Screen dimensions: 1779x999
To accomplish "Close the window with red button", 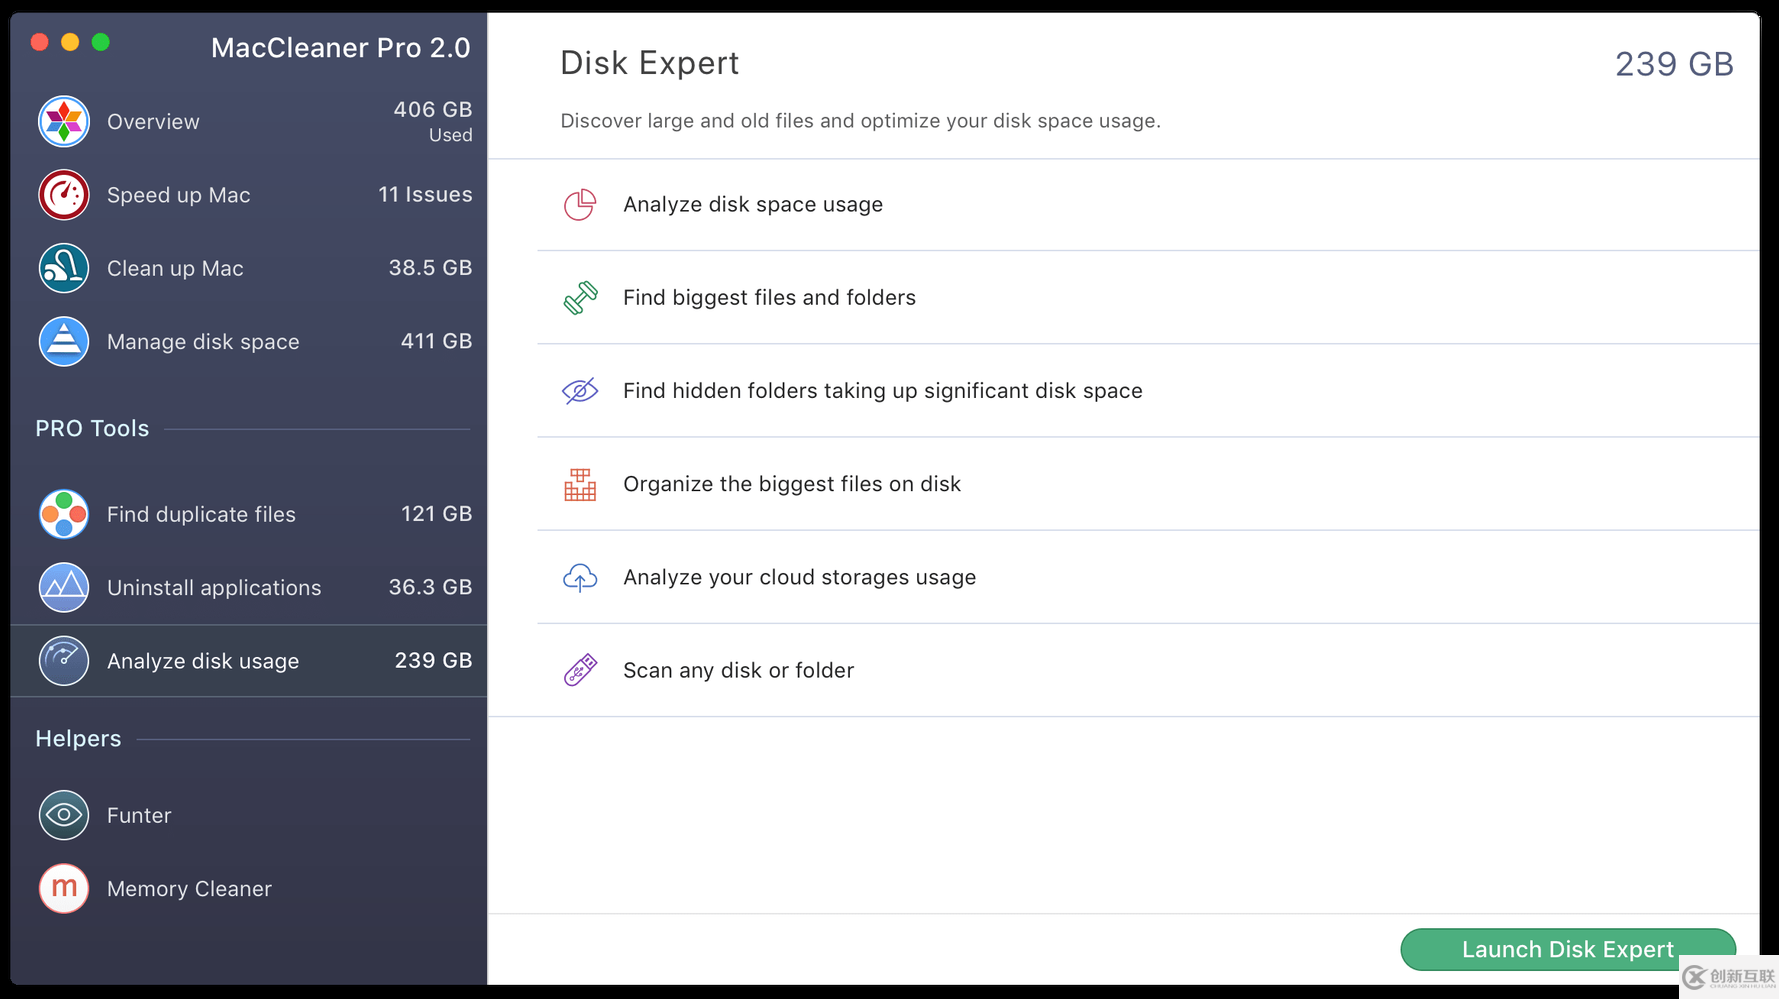I will 40,42.
